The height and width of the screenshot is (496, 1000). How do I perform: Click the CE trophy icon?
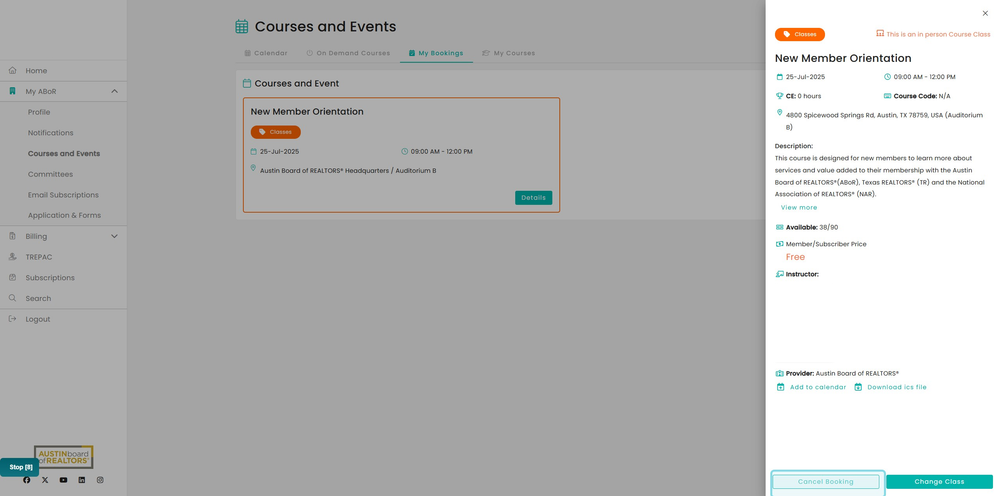click(x=779, y=96)
